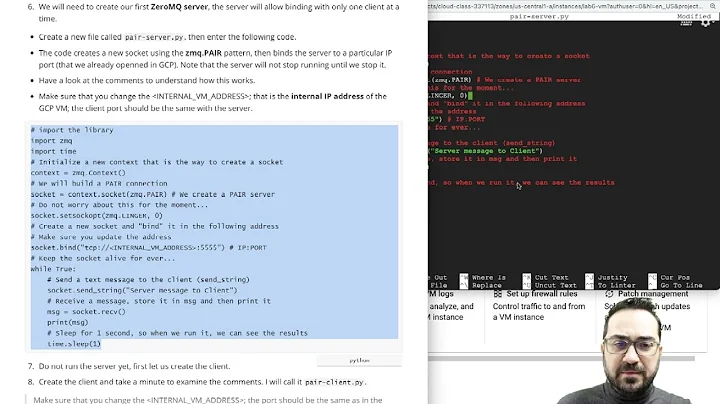Click 'Uncut Text' in nano shortcut bar
This screenshot has height=404, width=720.
point(555,285)
